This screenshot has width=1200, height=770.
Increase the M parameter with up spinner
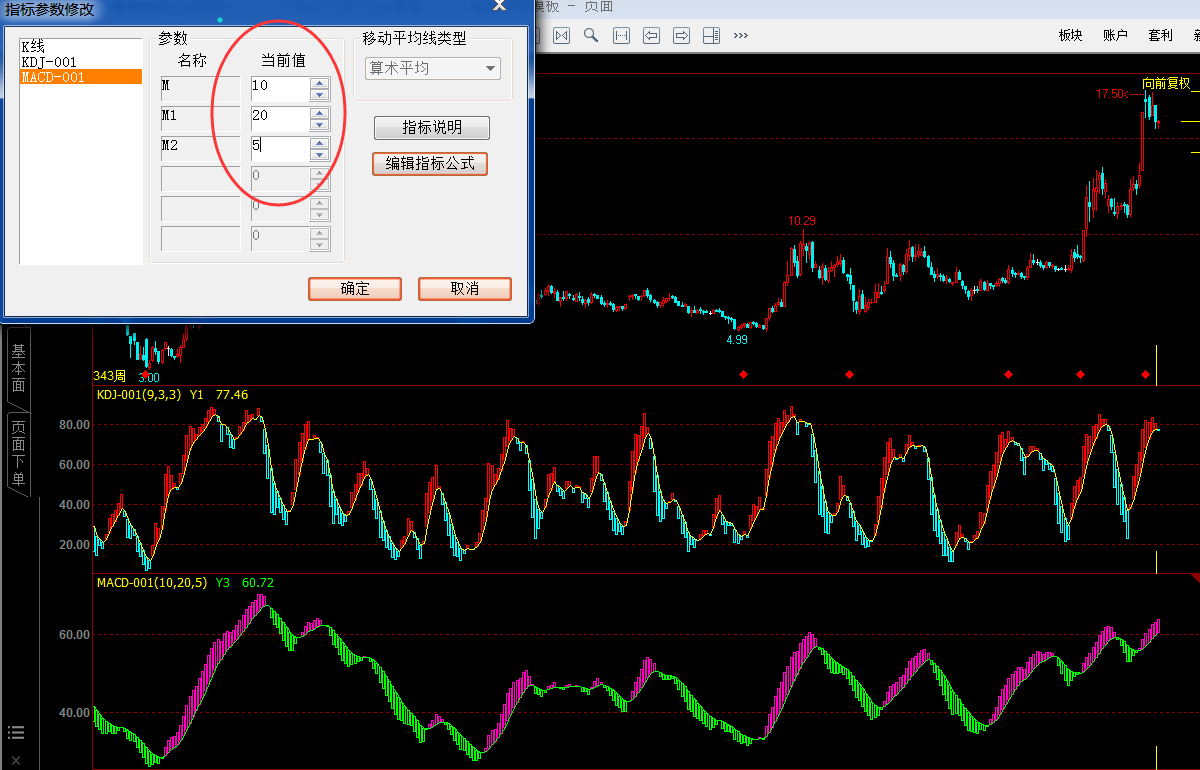point(320,82)
